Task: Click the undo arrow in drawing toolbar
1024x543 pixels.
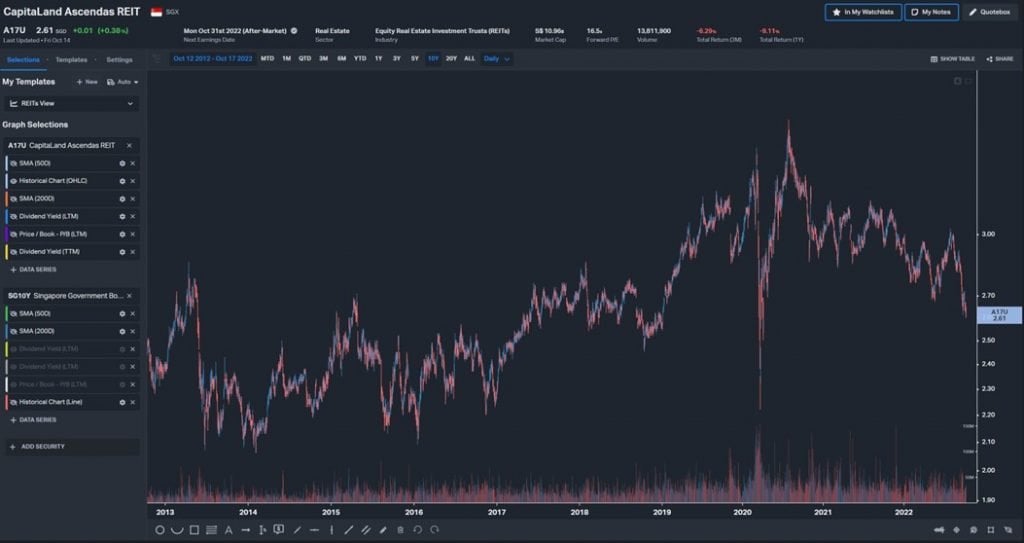Action: (417, 530)
